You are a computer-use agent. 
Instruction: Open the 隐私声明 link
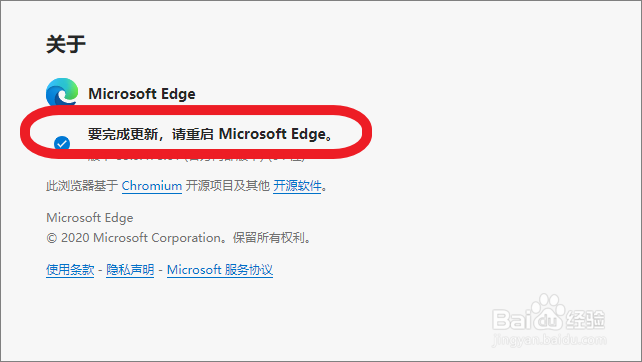click(130, 270)
